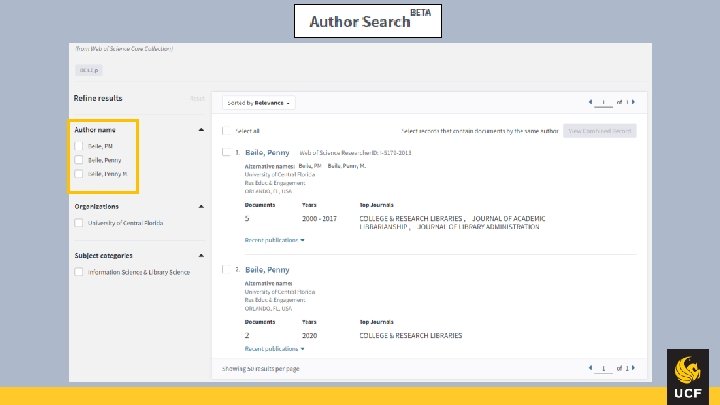Viewport: 720px width, 405px height.
Task: Click the Refine results heading
Action: (98, 98)
